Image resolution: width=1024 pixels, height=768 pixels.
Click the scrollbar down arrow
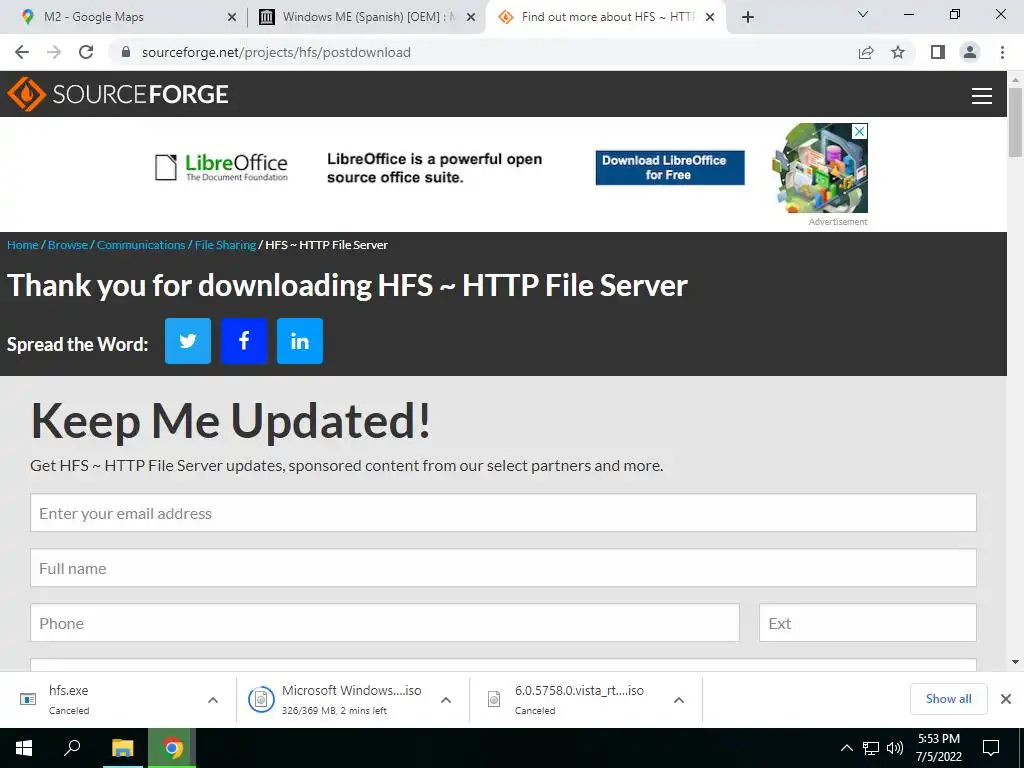(x=1015, y=662)
